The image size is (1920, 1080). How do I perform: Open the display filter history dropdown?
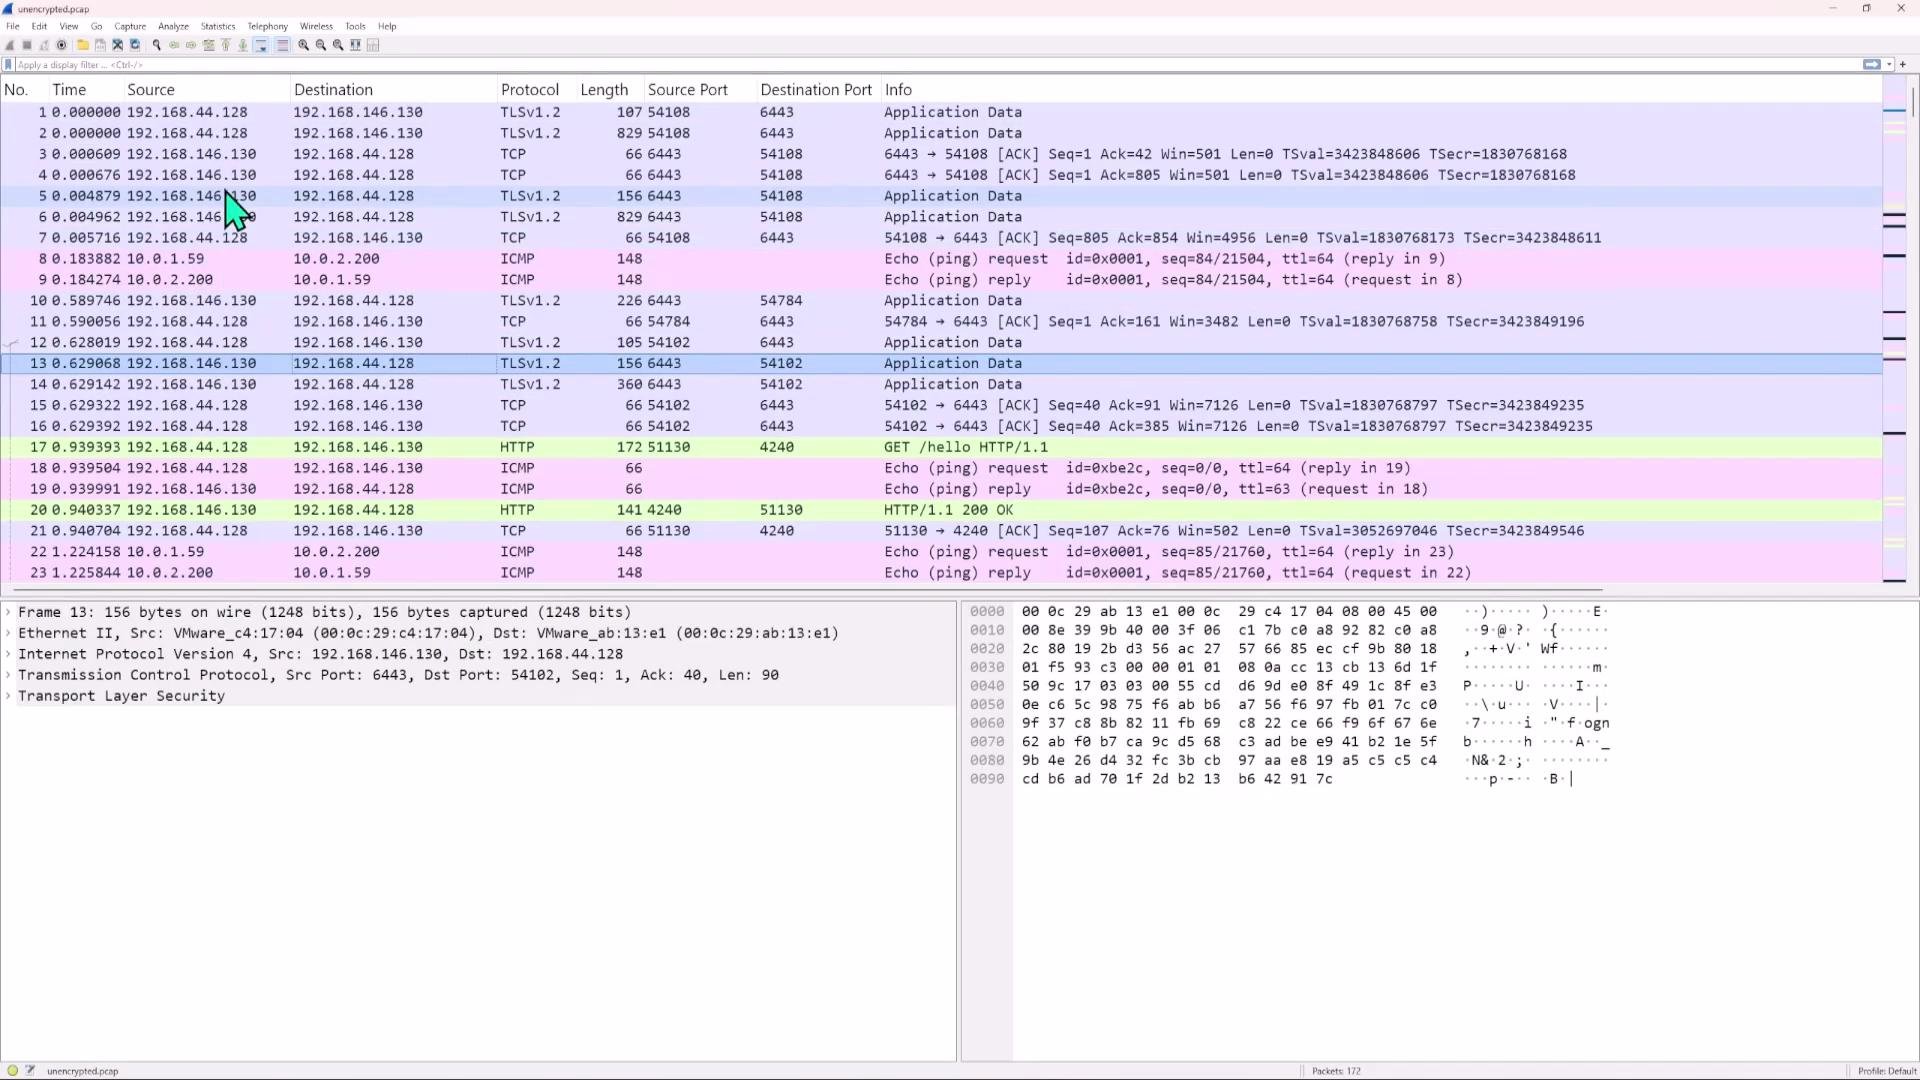click(1889, 64)
